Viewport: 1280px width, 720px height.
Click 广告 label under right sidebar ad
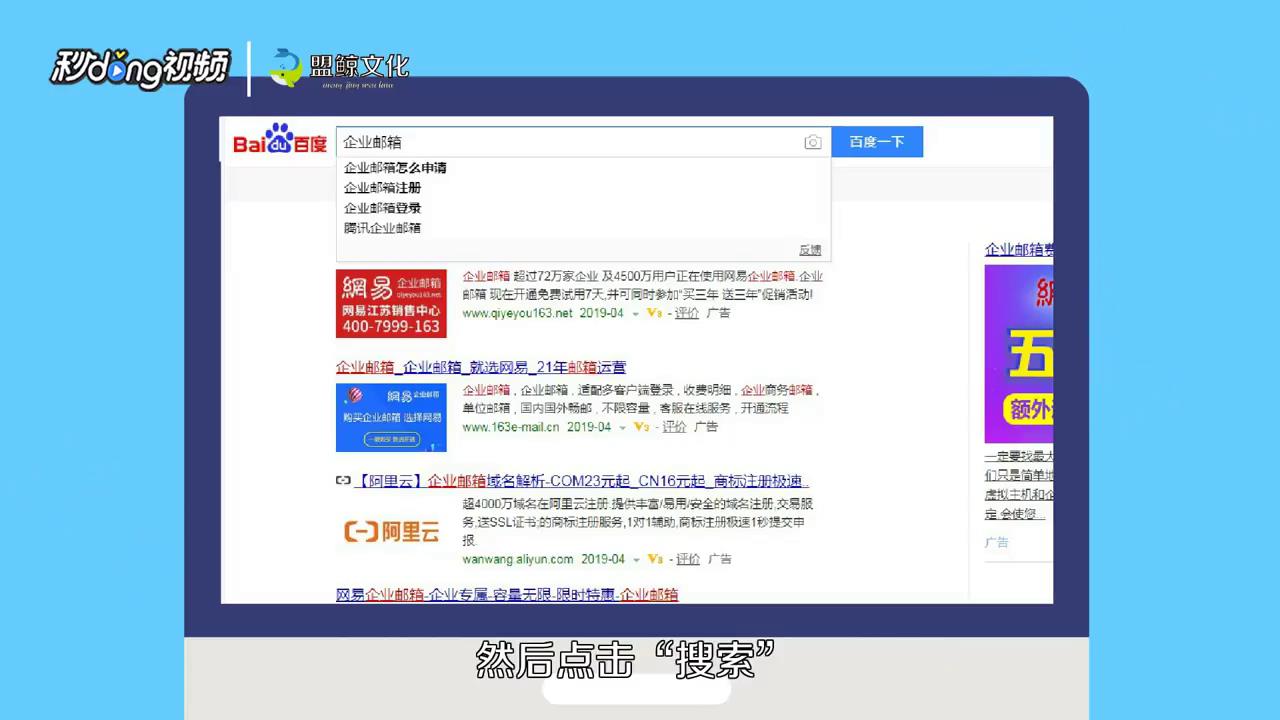(x=996, y=542)
